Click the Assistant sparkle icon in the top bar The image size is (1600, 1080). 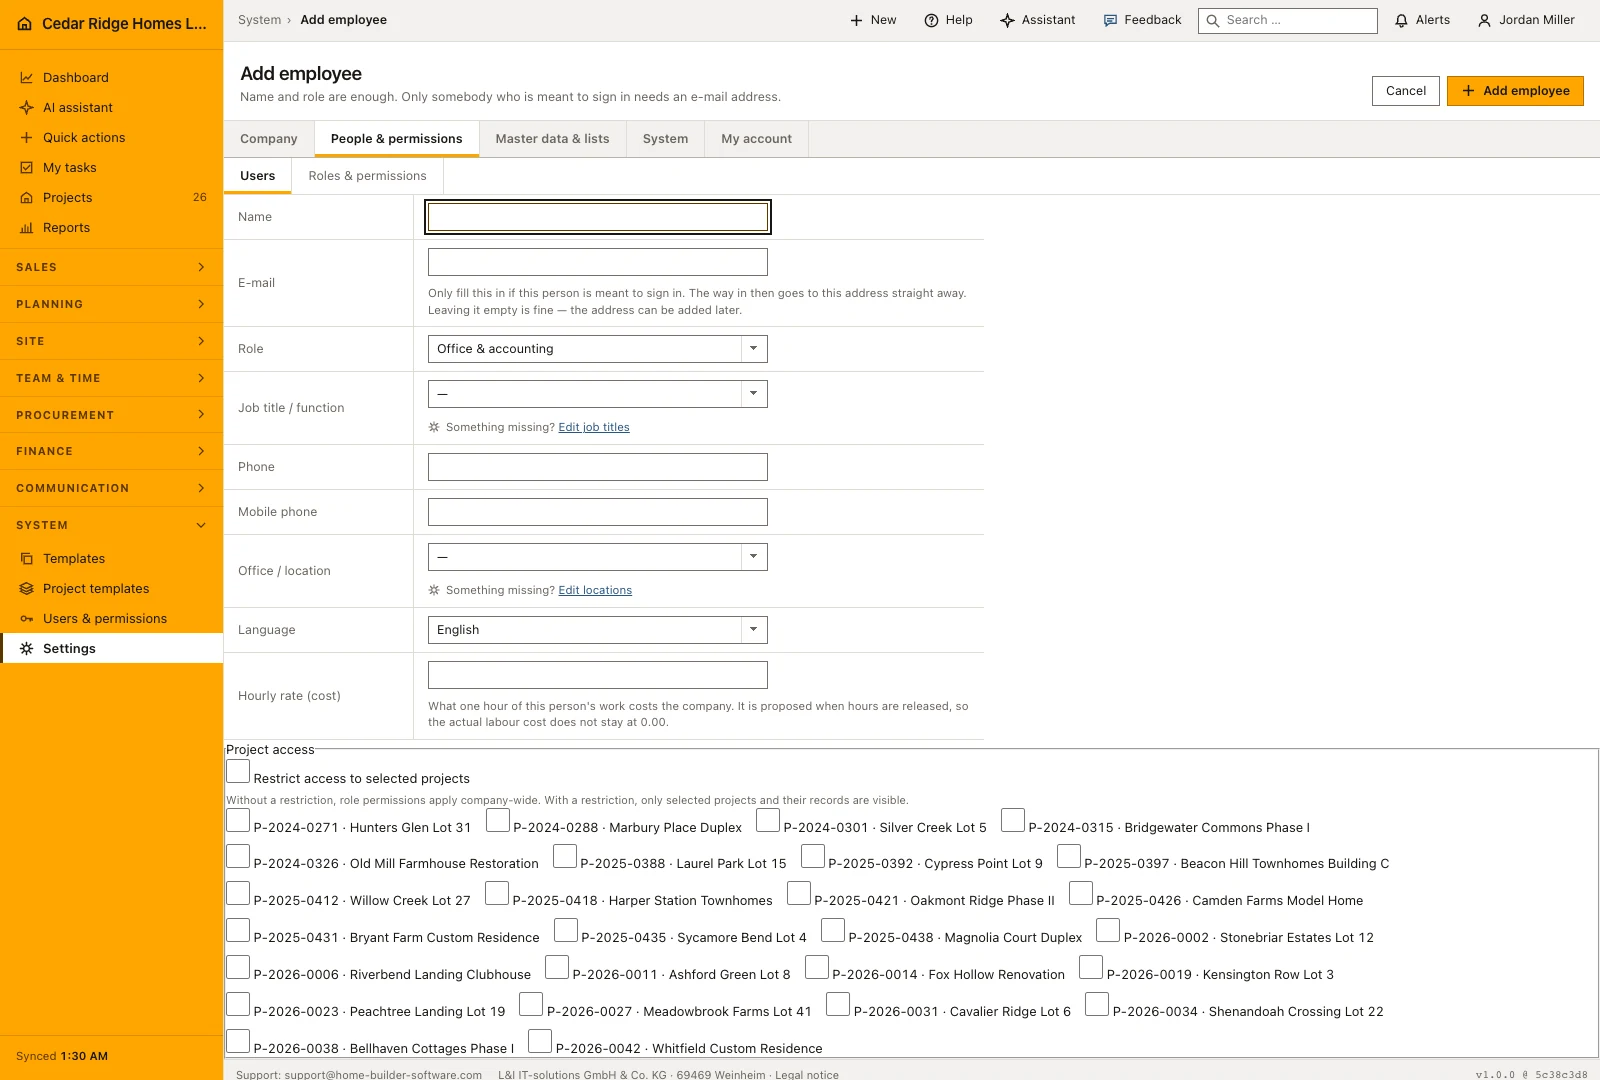tap(1007, 20)
